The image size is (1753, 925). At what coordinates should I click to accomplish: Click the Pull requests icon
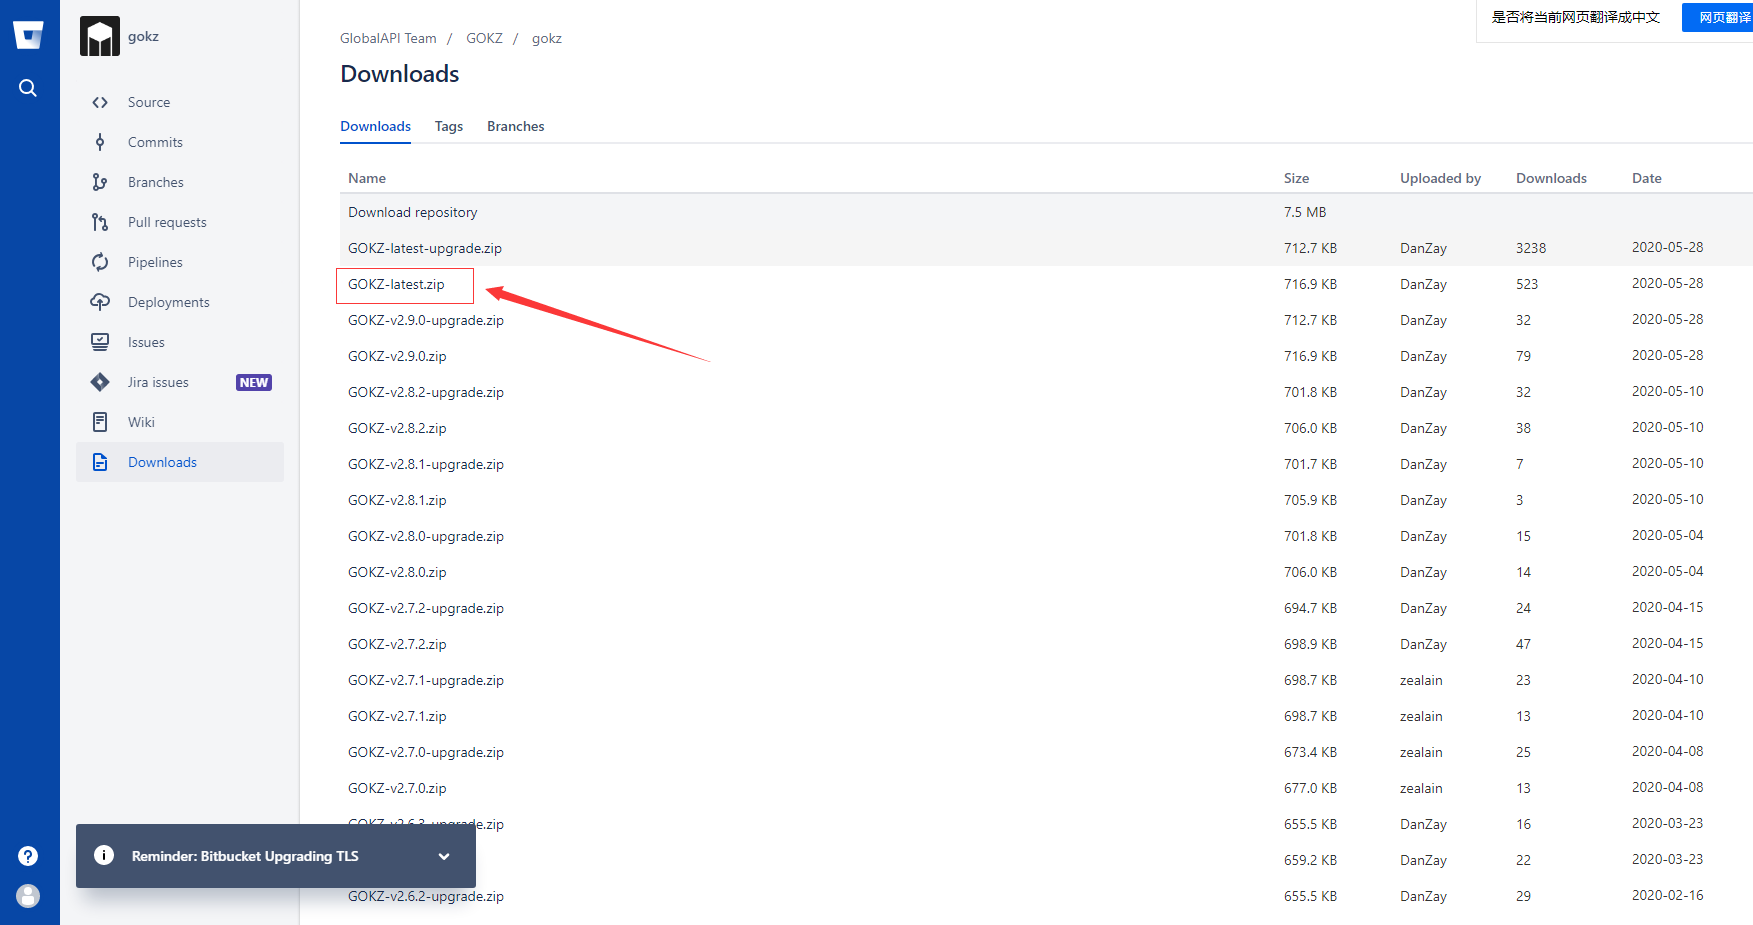100,222
